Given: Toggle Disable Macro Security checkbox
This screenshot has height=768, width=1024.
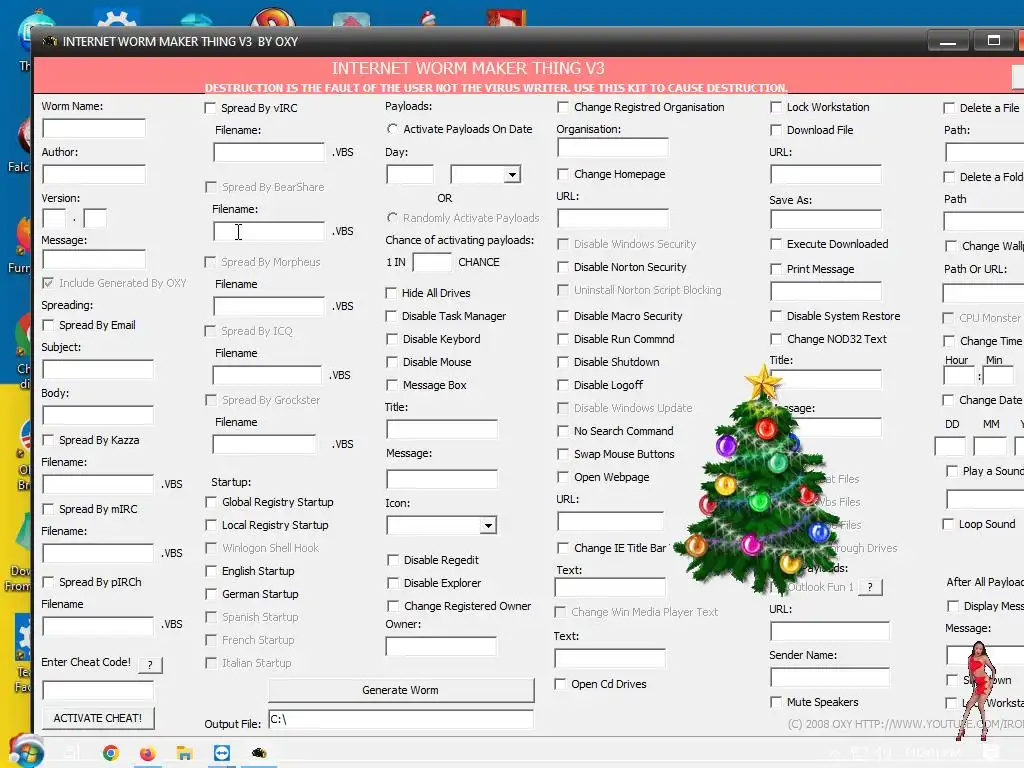Looking at the screenshot, I should [562, 316].
